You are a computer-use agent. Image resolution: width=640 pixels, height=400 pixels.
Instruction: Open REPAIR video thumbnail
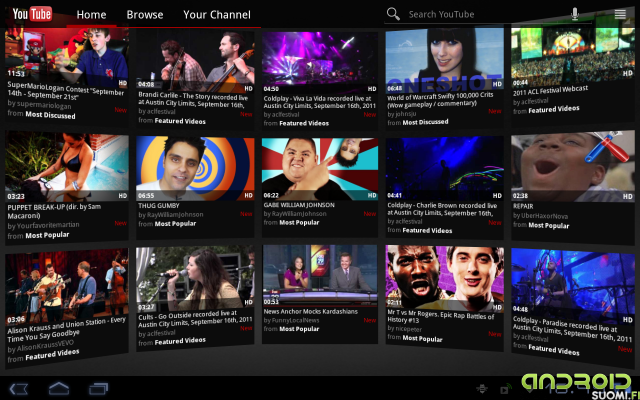coord(573,166)
